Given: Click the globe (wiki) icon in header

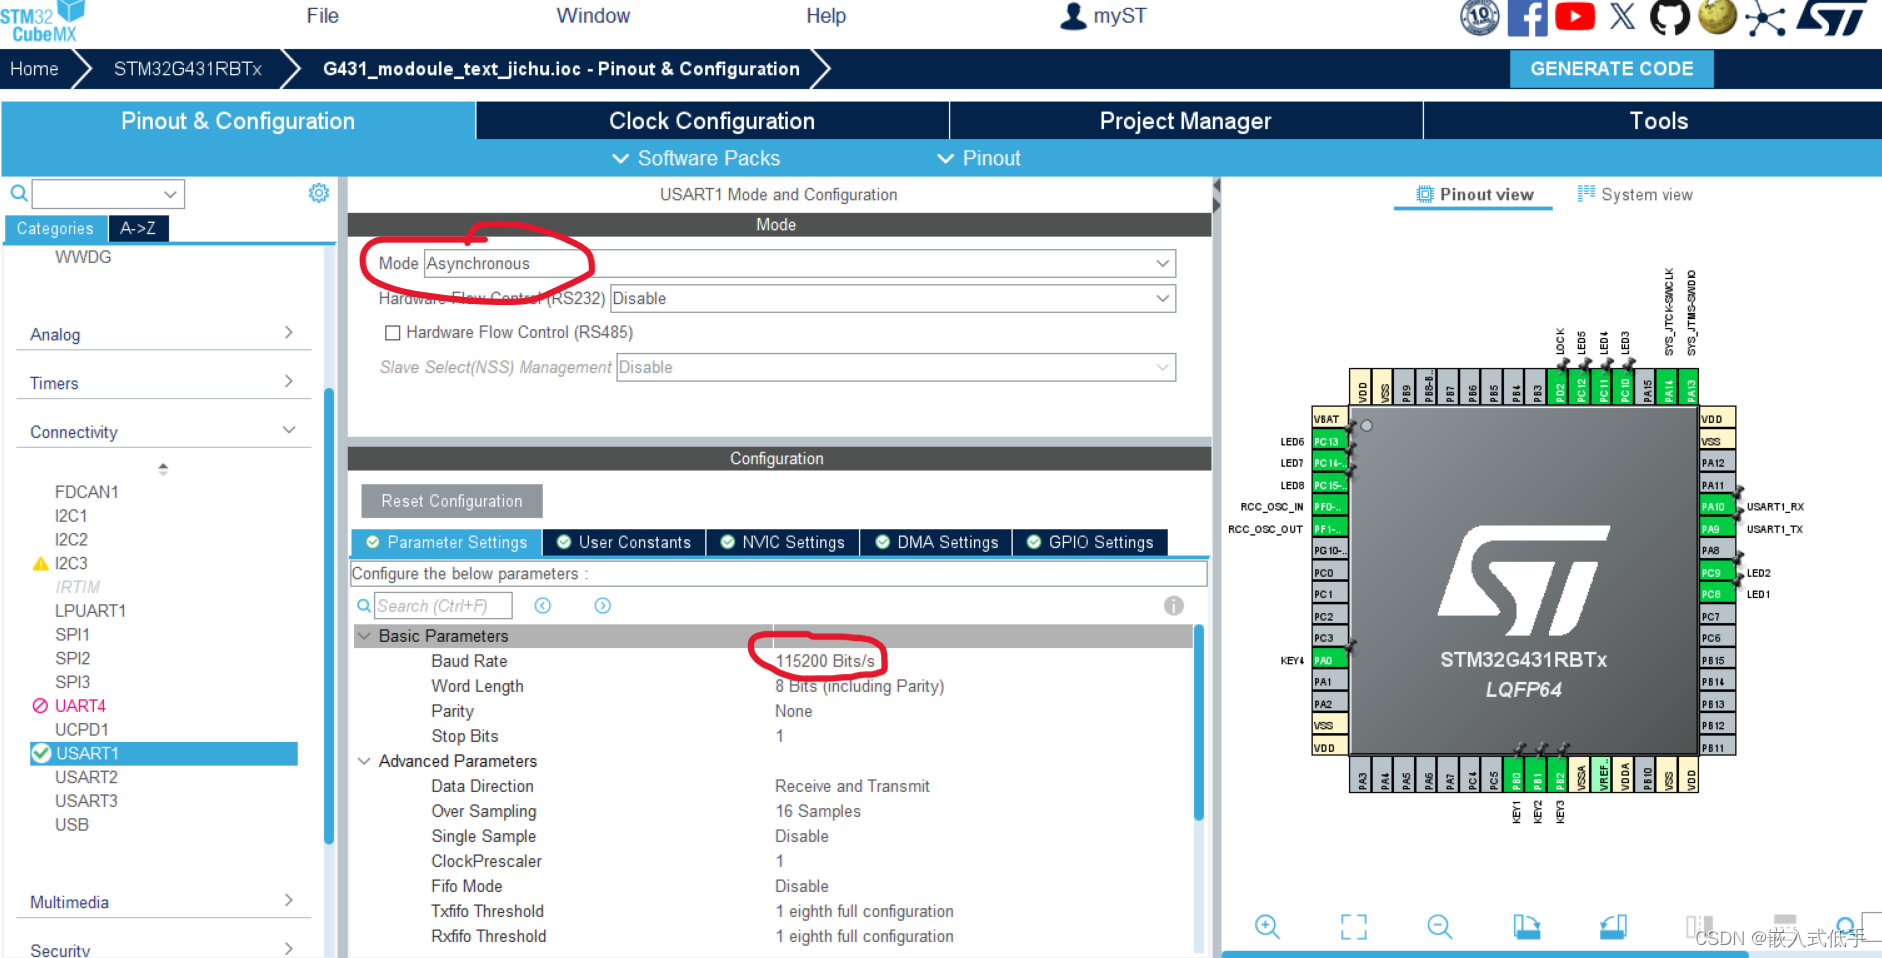Looking at the screenshot, I should tap(1718, 17).
